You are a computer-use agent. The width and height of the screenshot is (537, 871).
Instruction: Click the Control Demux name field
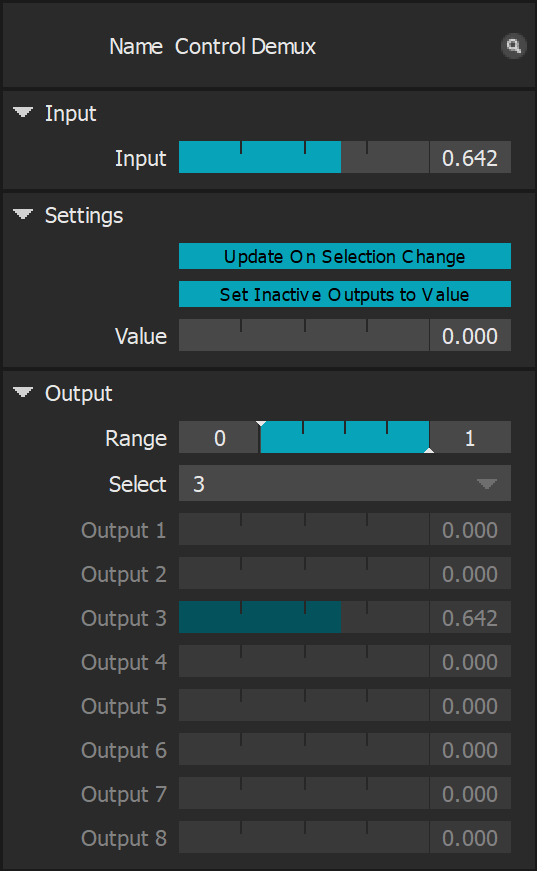click(245, 47)
